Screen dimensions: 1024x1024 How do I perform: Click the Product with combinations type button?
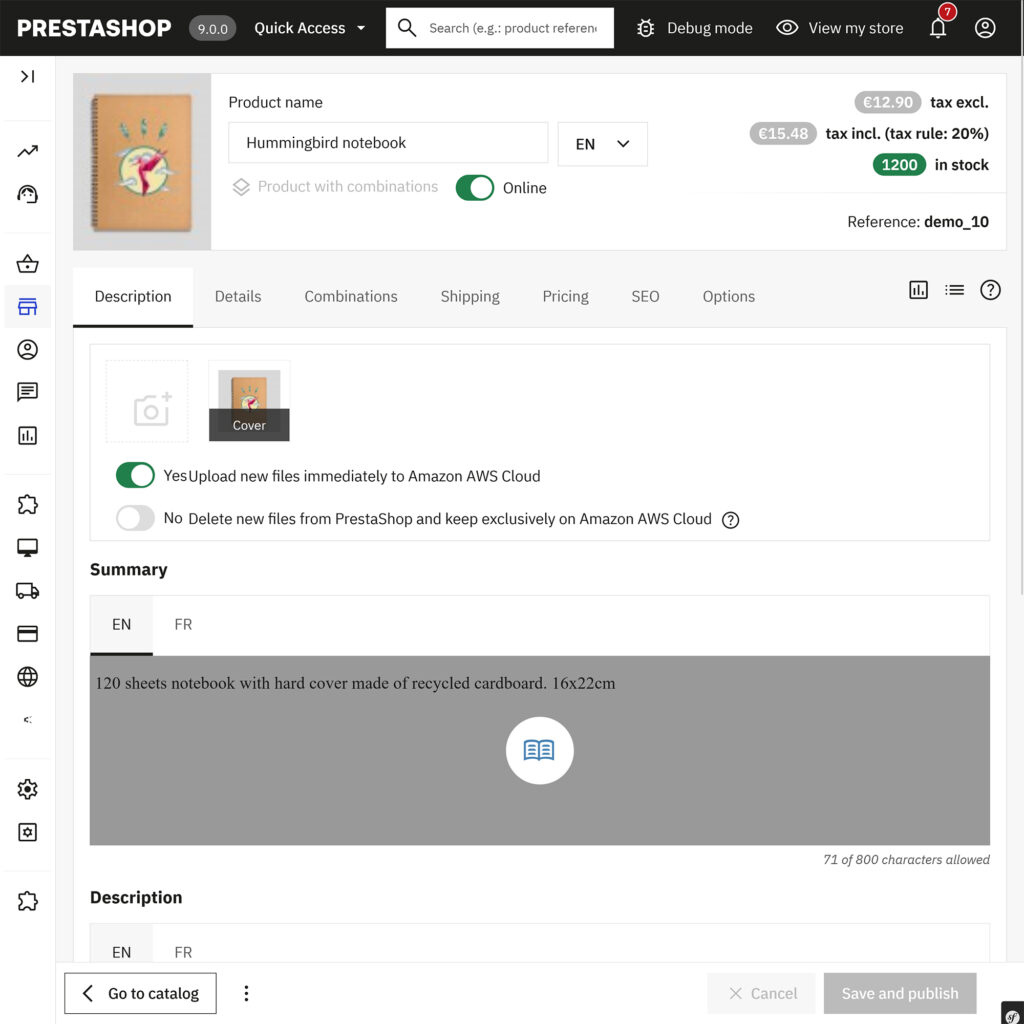pos(335,187)
